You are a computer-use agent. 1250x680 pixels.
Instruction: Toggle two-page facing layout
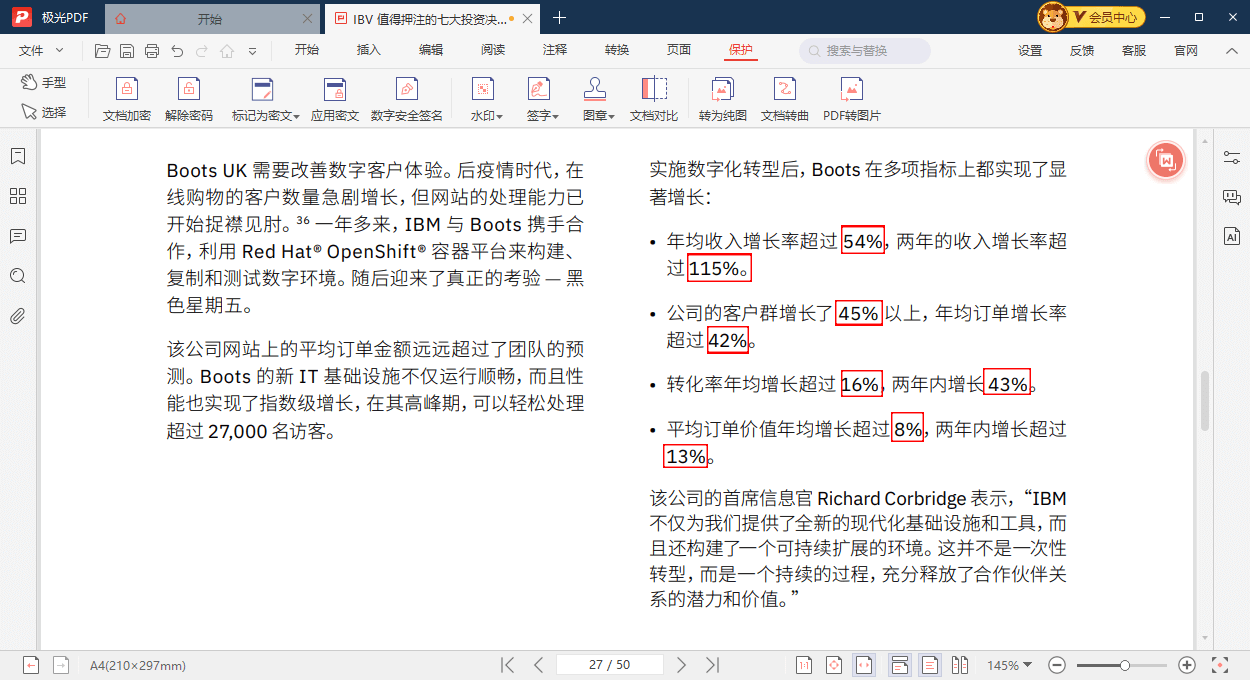point(960,665)
